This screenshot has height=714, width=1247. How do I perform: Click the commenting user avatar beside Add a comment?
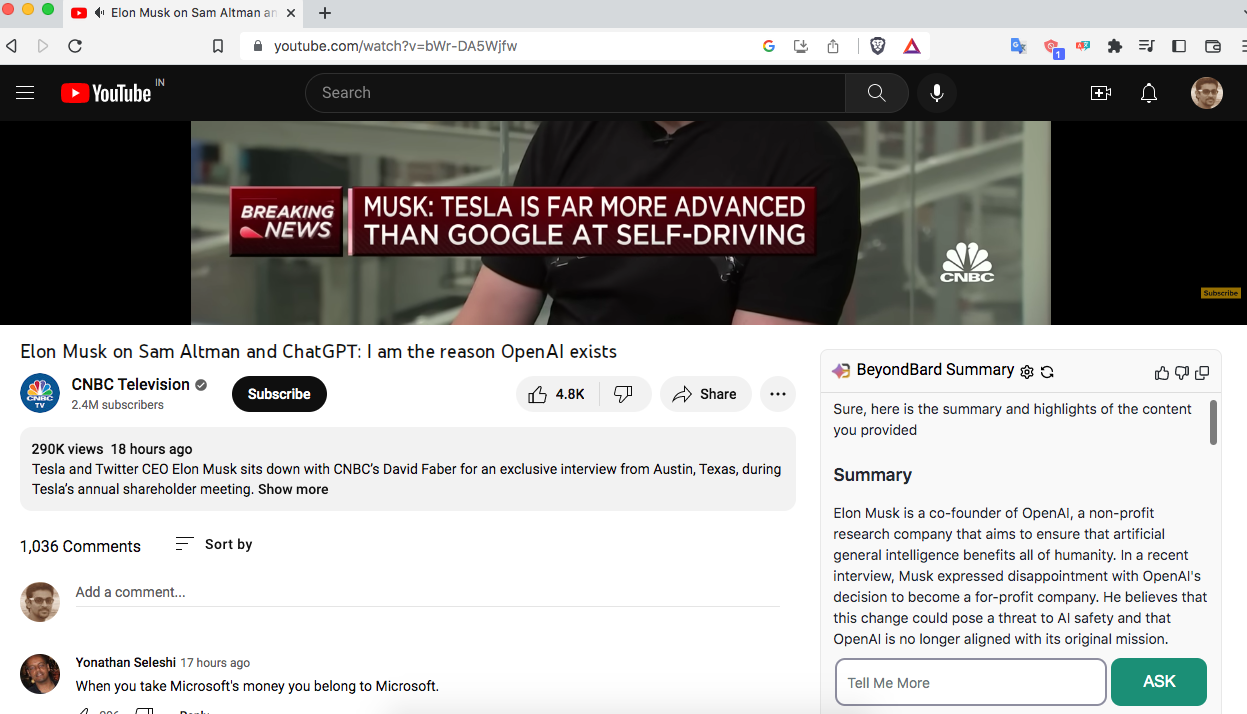pos(40,602)
